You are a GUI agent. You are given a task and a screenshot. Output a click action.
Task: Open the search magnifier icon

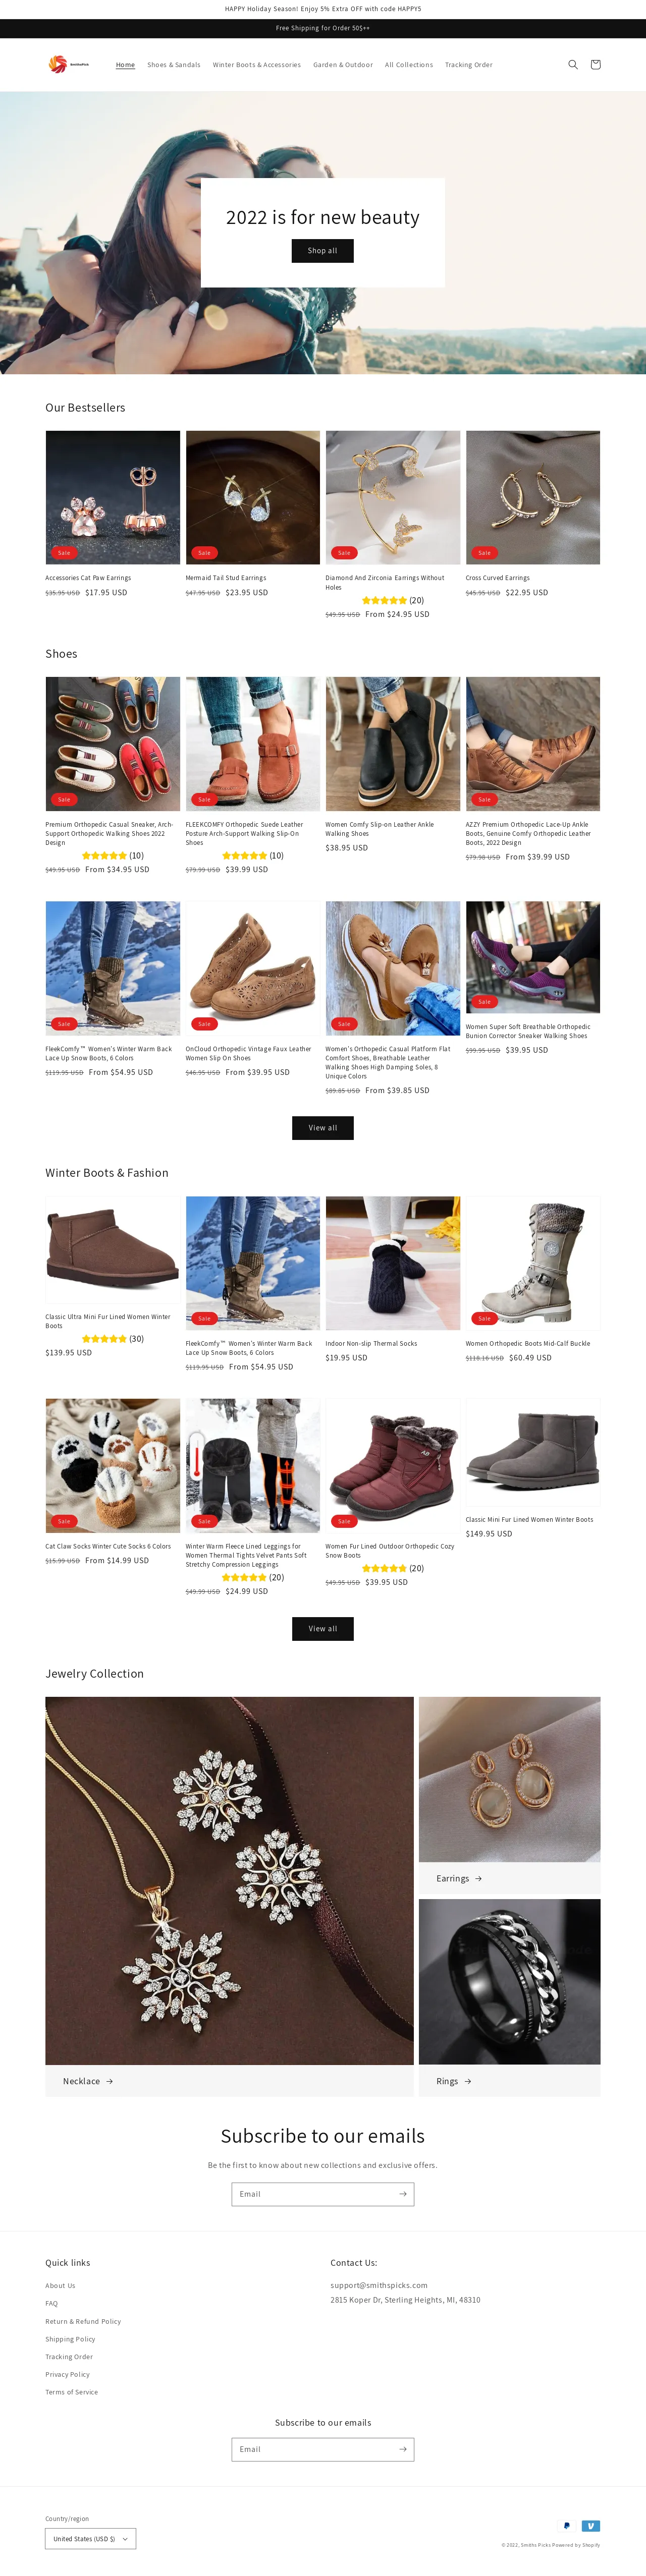point(573,65)
